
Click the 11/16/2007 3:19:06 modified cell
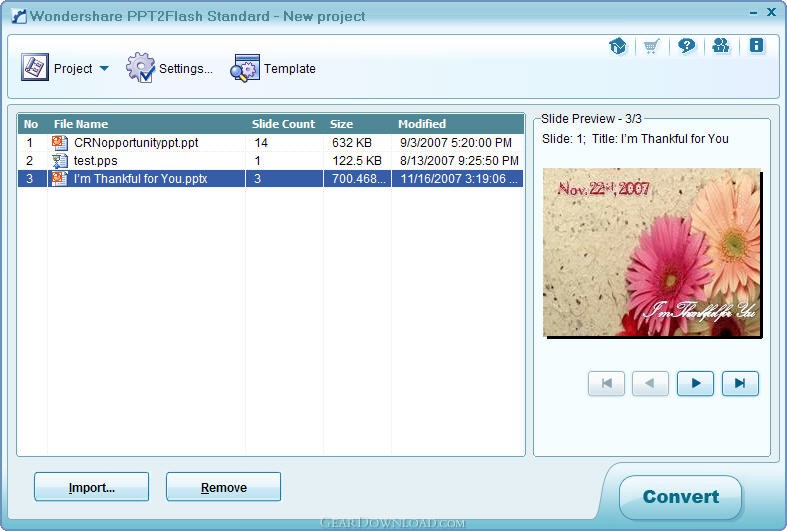tap(459, 179)
